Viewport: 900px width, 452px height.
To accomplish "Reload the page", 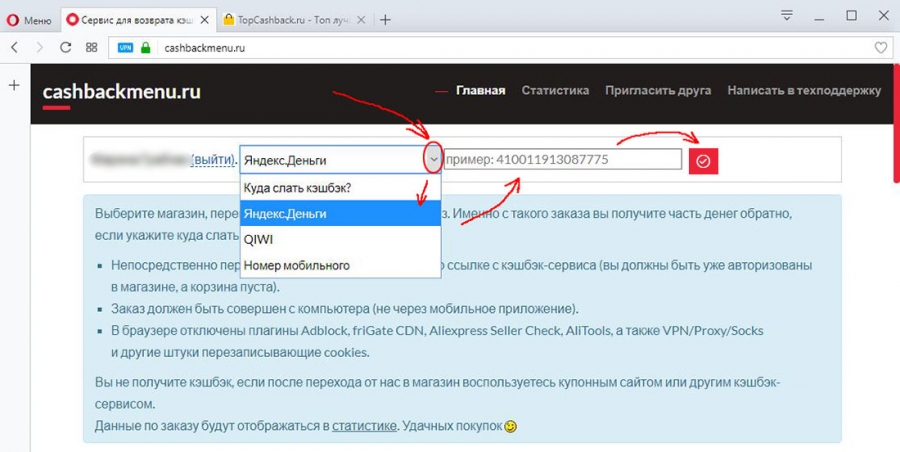I will click(x=65, y=48).
